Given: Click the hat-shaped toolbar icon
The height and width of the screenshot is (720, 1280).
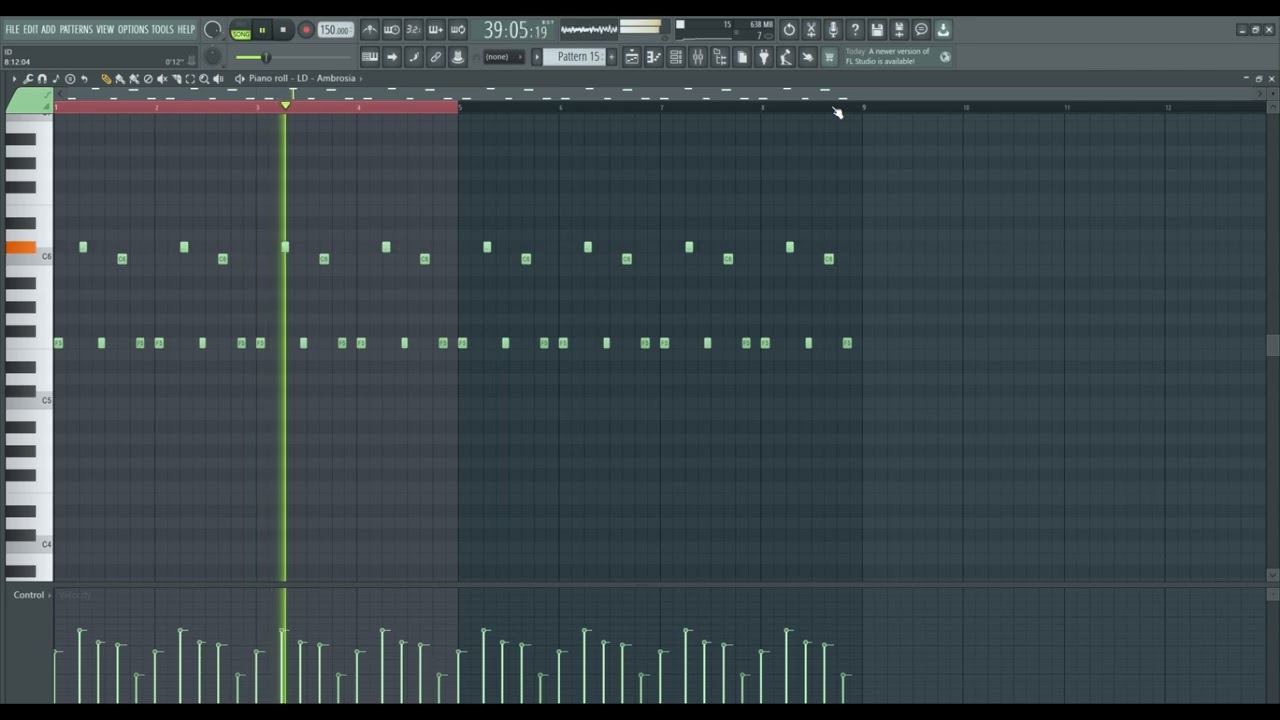Looking at the screenshot, I should click(457, 57).
